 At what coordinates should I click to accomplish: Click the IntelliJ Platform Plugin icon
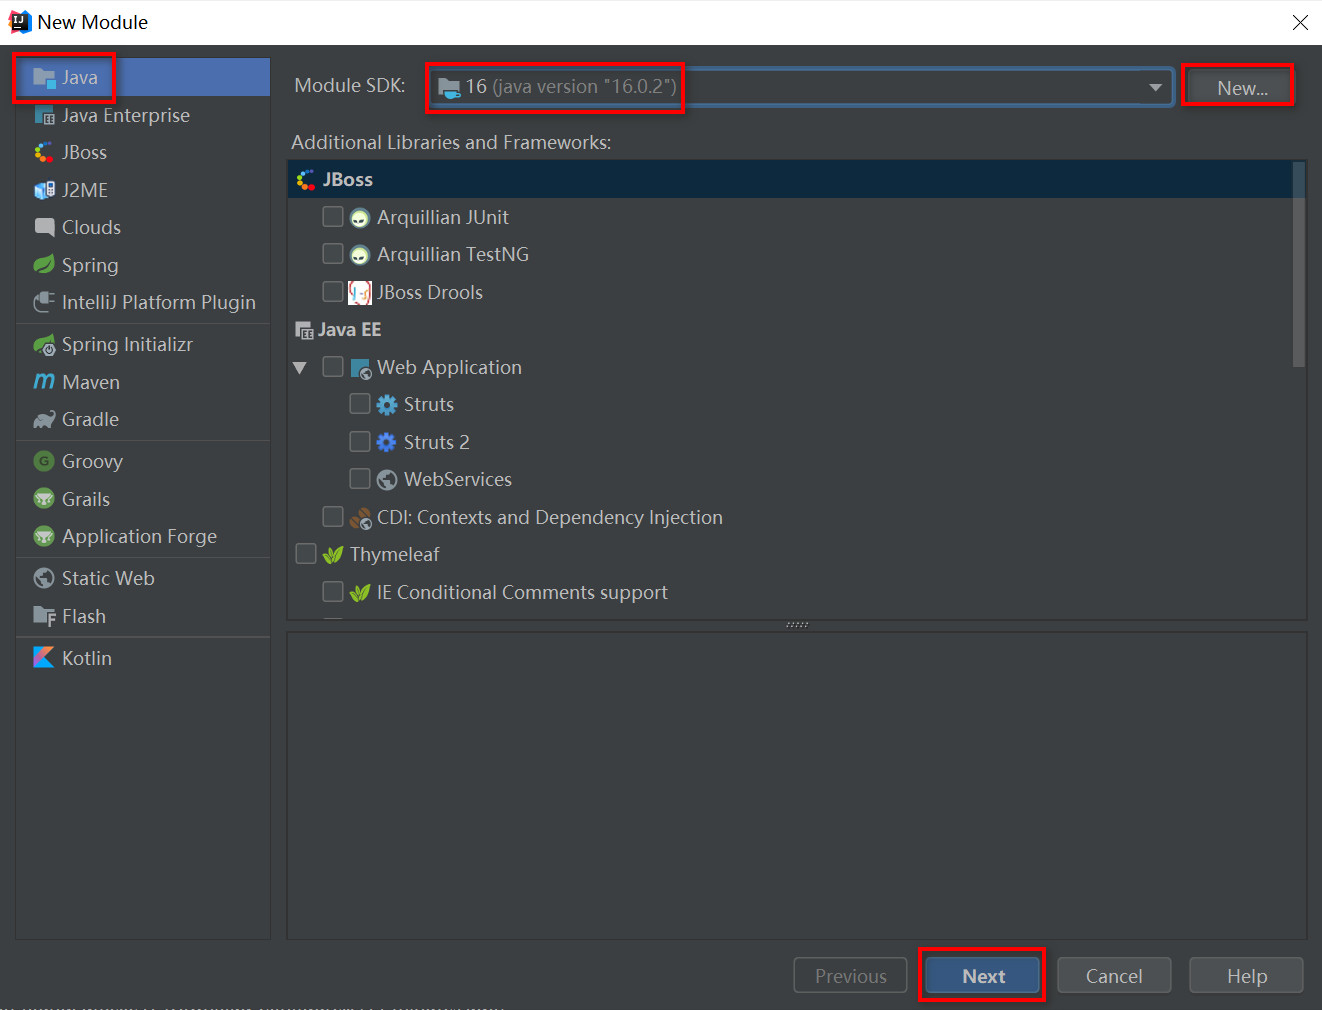click(x=44, y=302)
